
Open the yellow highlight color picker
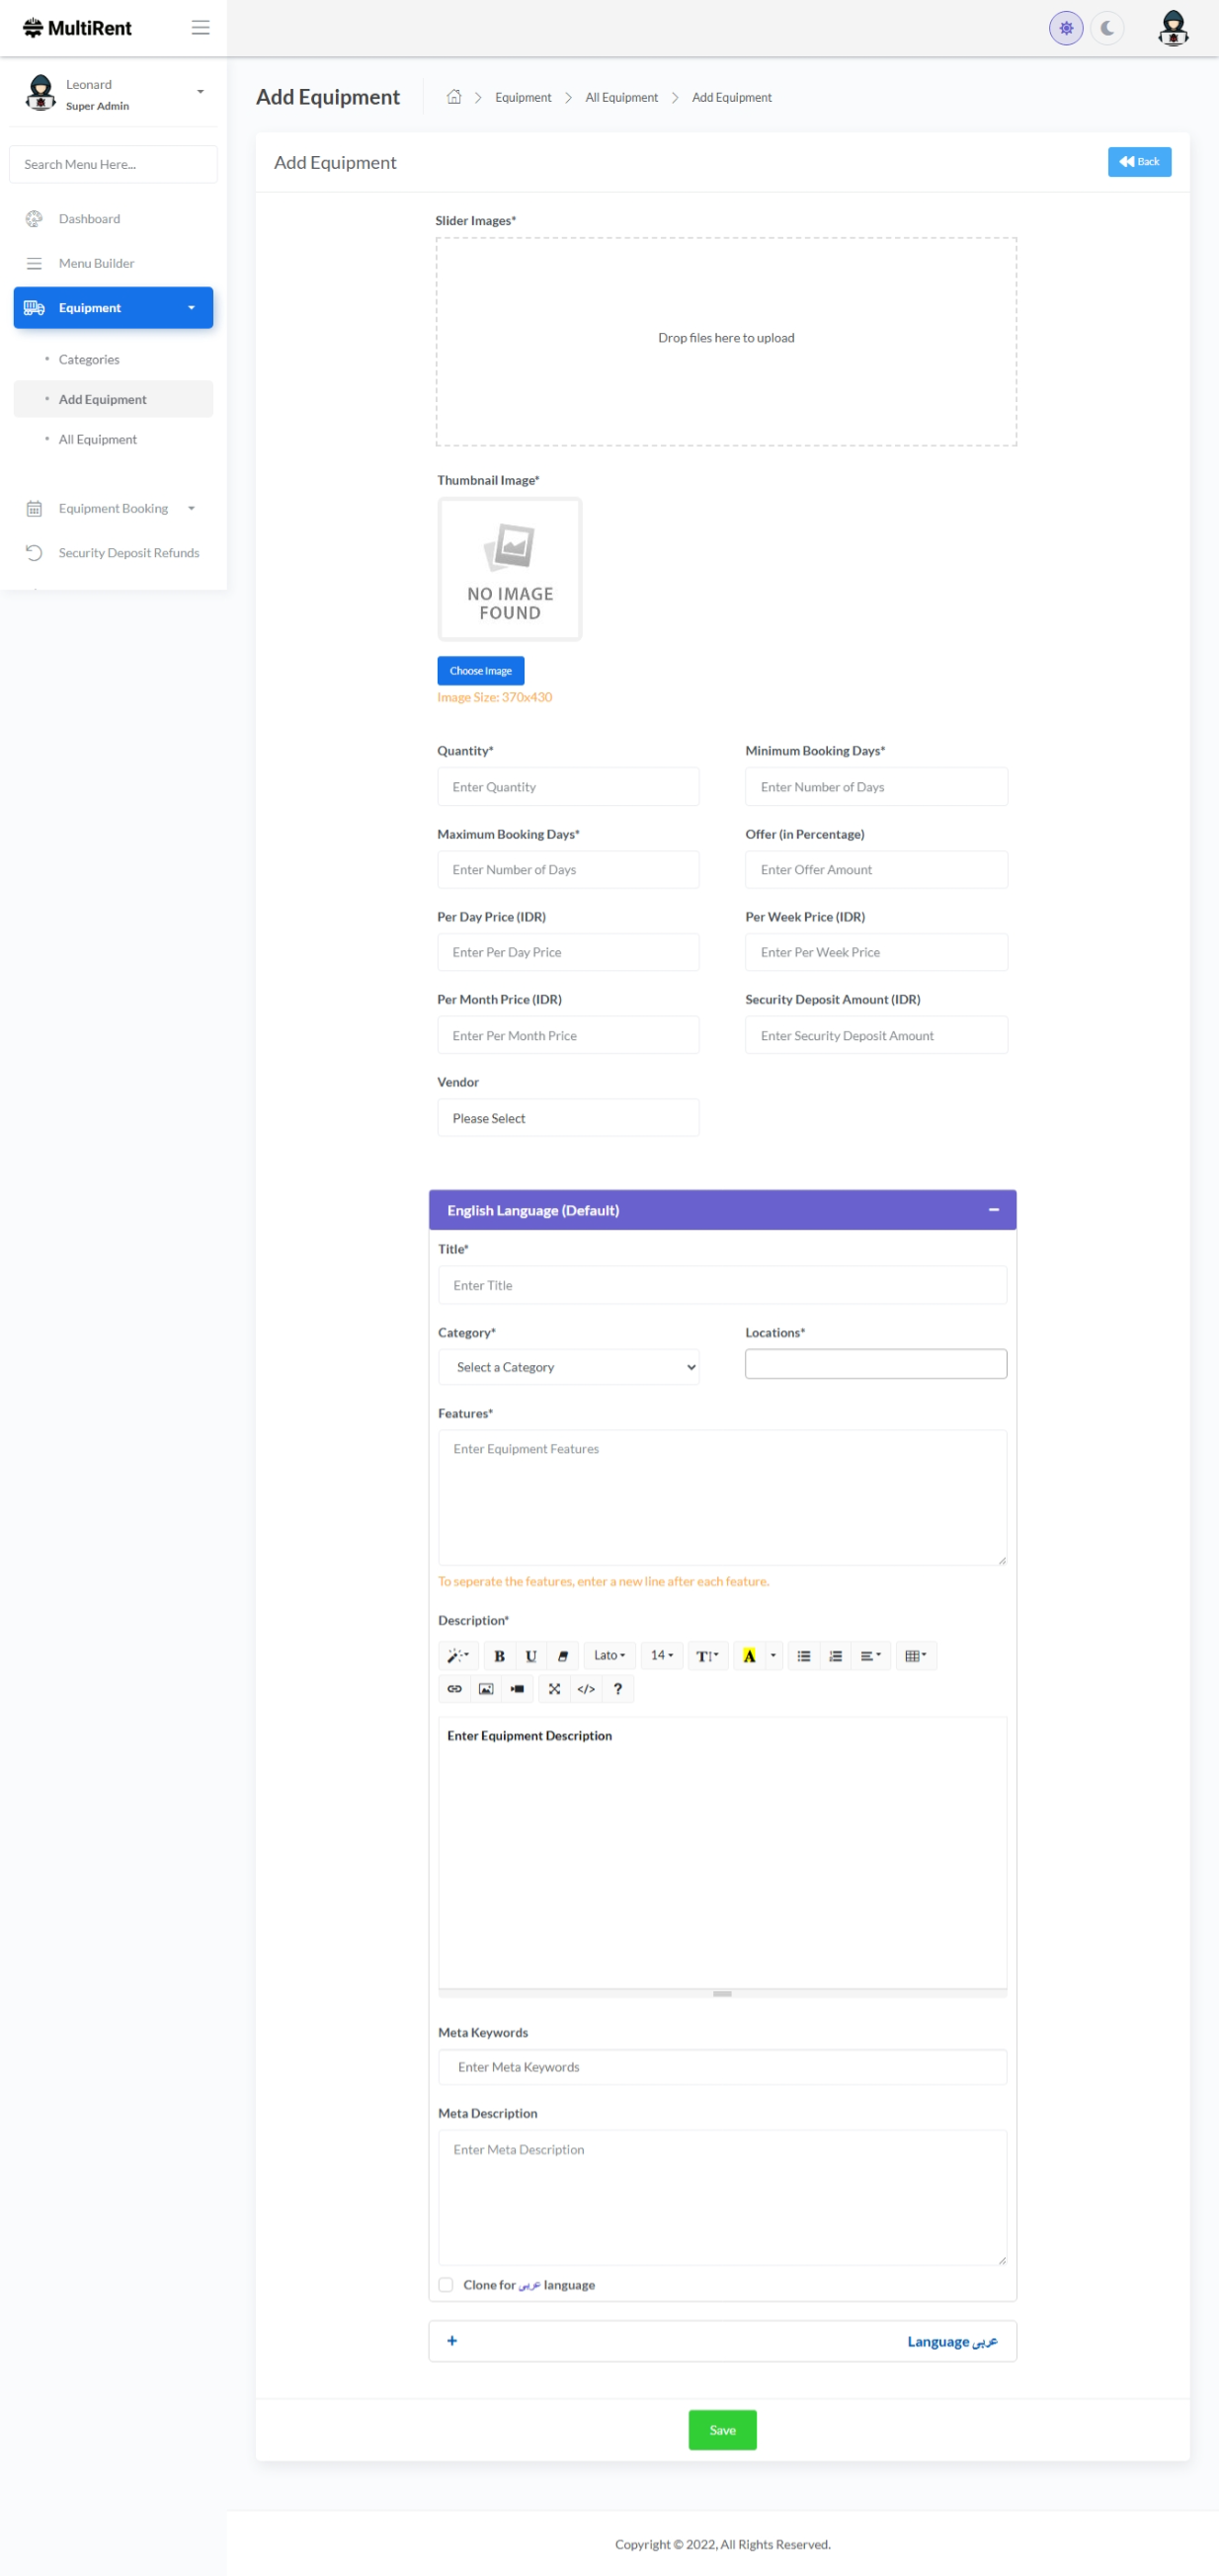(773, 1656)
